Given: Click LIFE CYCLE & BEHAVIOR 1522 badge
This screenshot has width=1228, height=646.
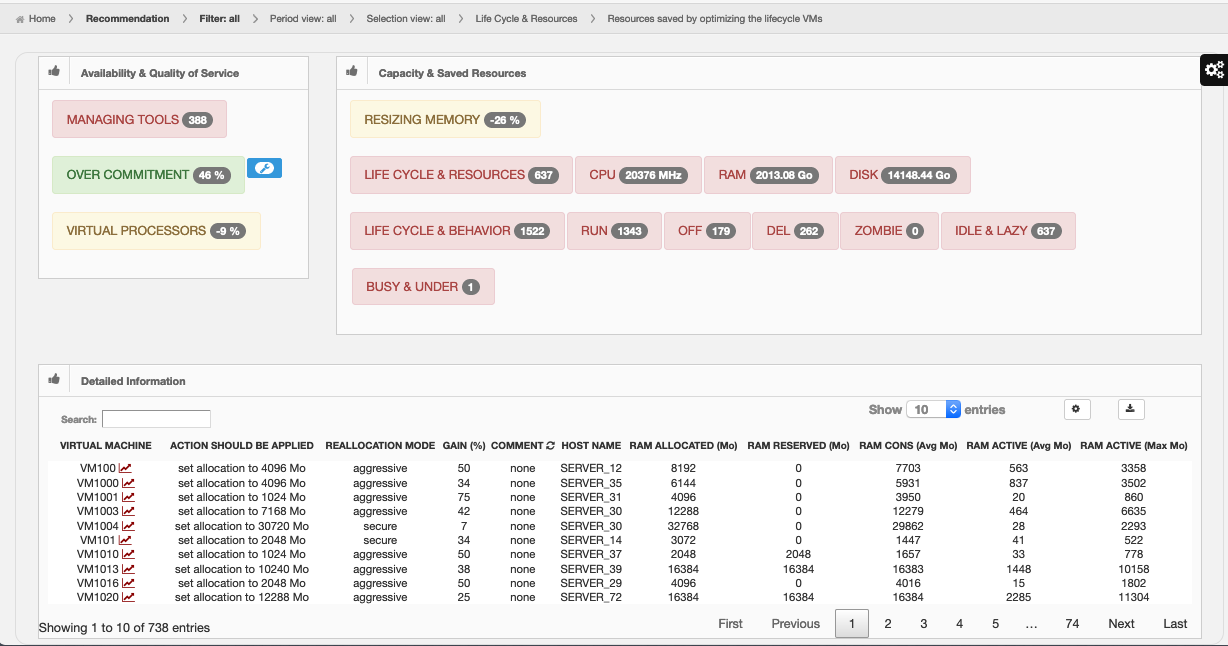Looking at the screenshot, I should pyautogui.click(x=457, y=230).
